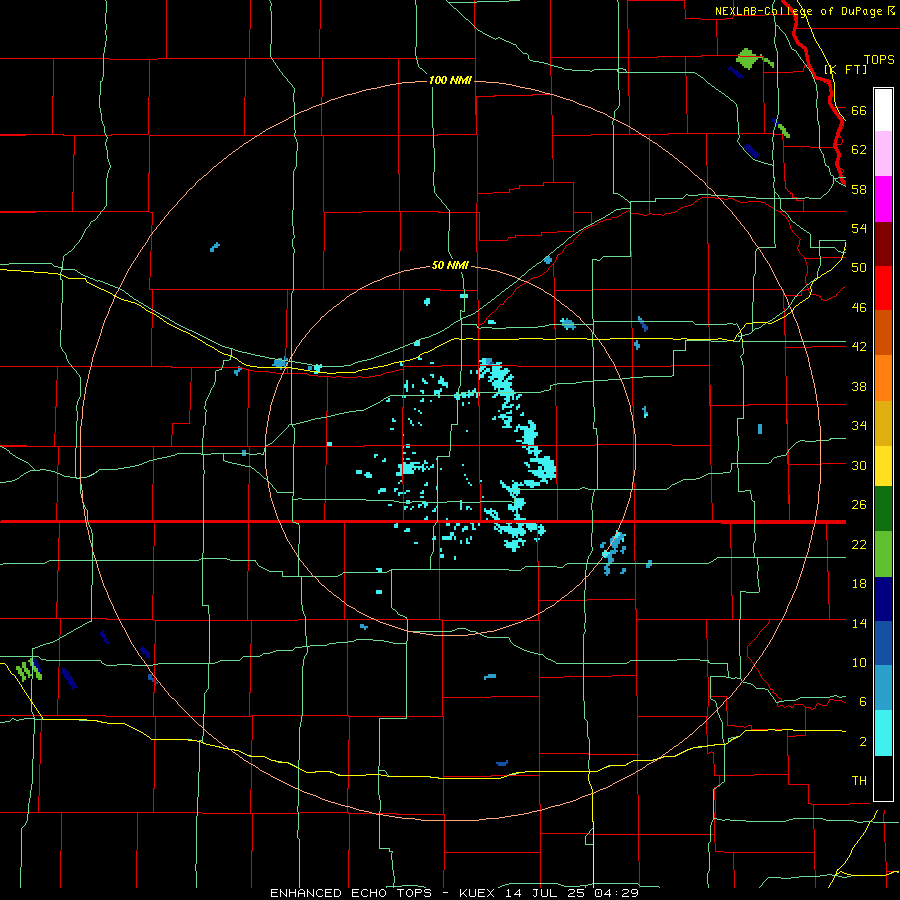Click the 50 legend value
This screenshot has width=900, height=900.
click(859, 268)
